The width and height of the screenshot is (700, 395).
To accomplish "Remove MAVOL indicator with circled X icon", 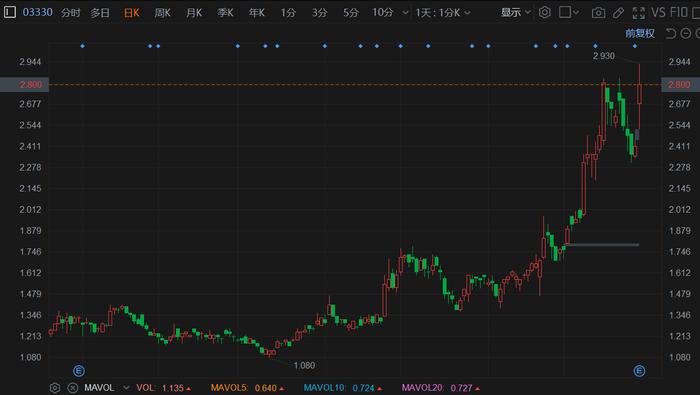I will 72,388.
